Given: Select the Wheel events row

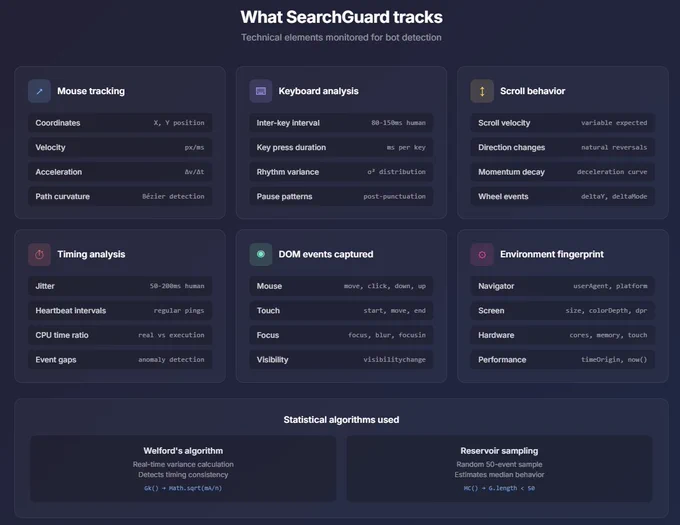Looking at the screenshot, I should [x=562, y=196].
